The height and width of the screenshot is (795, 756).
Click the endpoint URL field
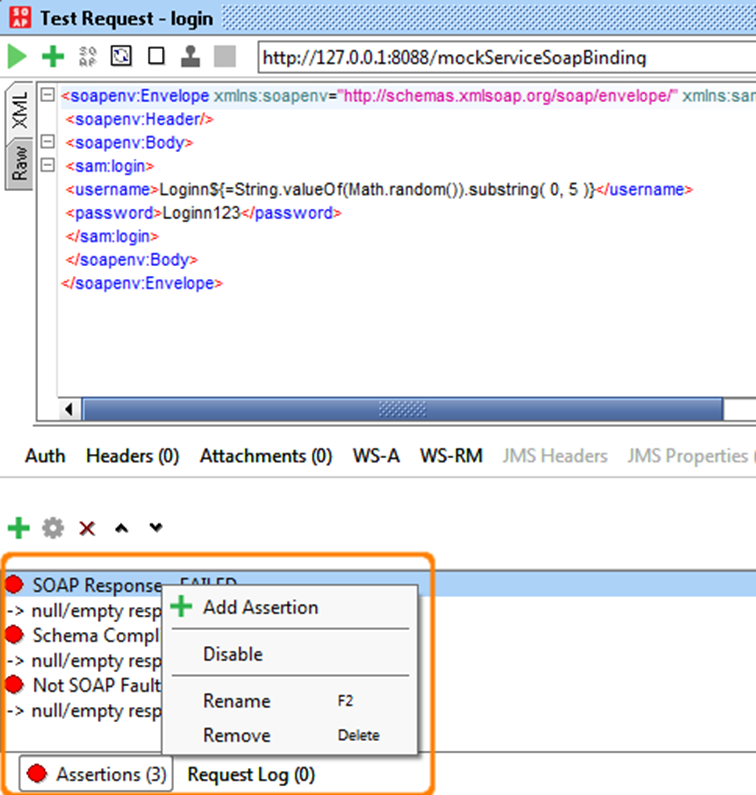[x=507, y=57]
